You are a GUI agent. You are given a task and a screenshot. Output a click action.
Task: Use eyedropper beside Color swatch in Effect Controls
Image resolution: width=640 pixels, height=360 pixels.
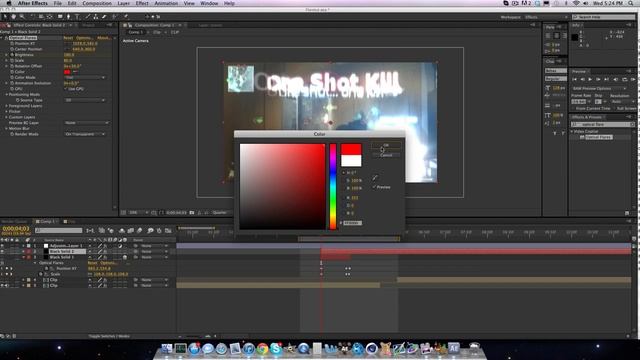(75, 72)
